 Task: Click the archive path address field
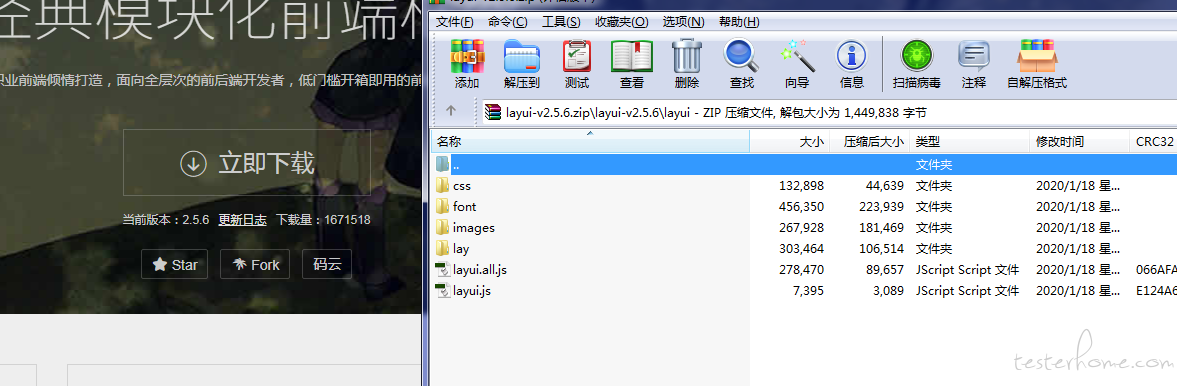coord(828,113)
